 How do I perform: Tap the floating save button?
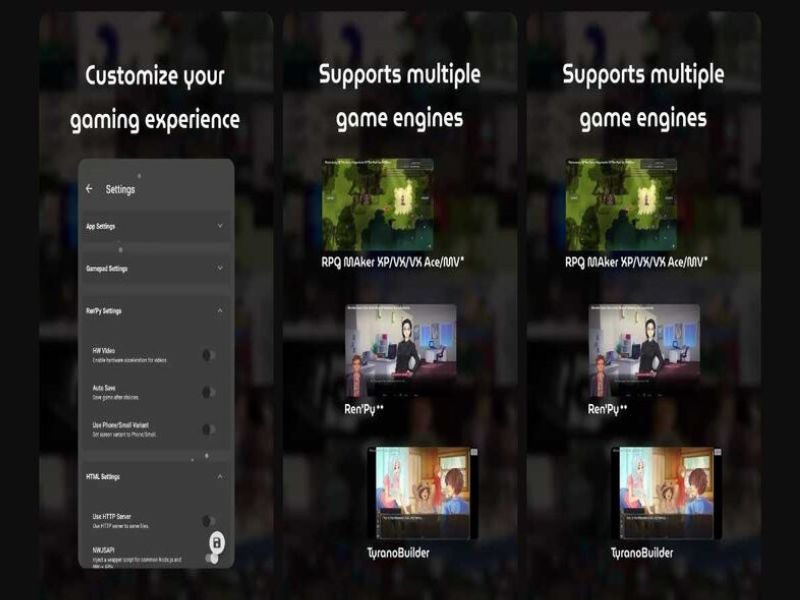click(216, 542)
